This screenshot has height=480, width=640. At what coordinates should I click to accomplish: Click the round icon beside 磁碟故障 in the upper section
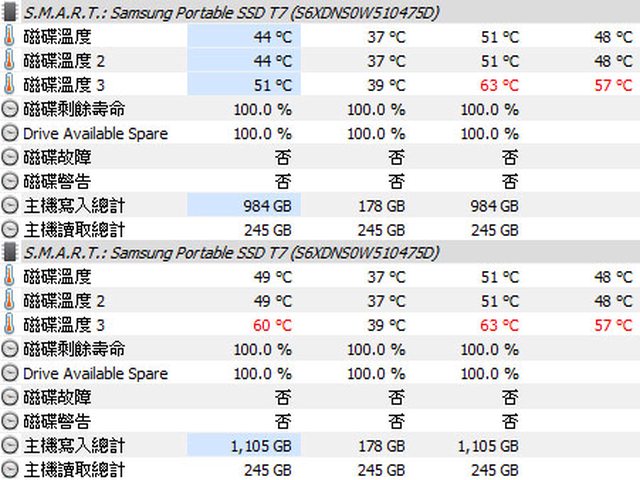[11, 157]
